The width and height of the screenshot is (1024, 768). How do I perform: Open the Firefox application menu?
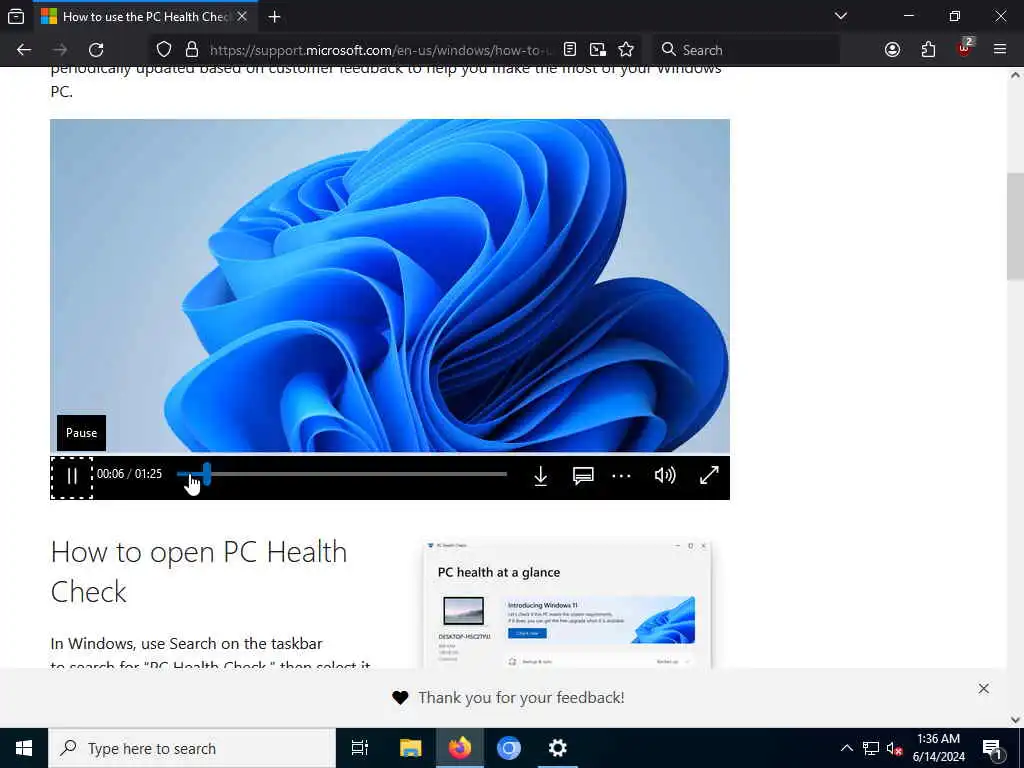[x=1000, y=50]
